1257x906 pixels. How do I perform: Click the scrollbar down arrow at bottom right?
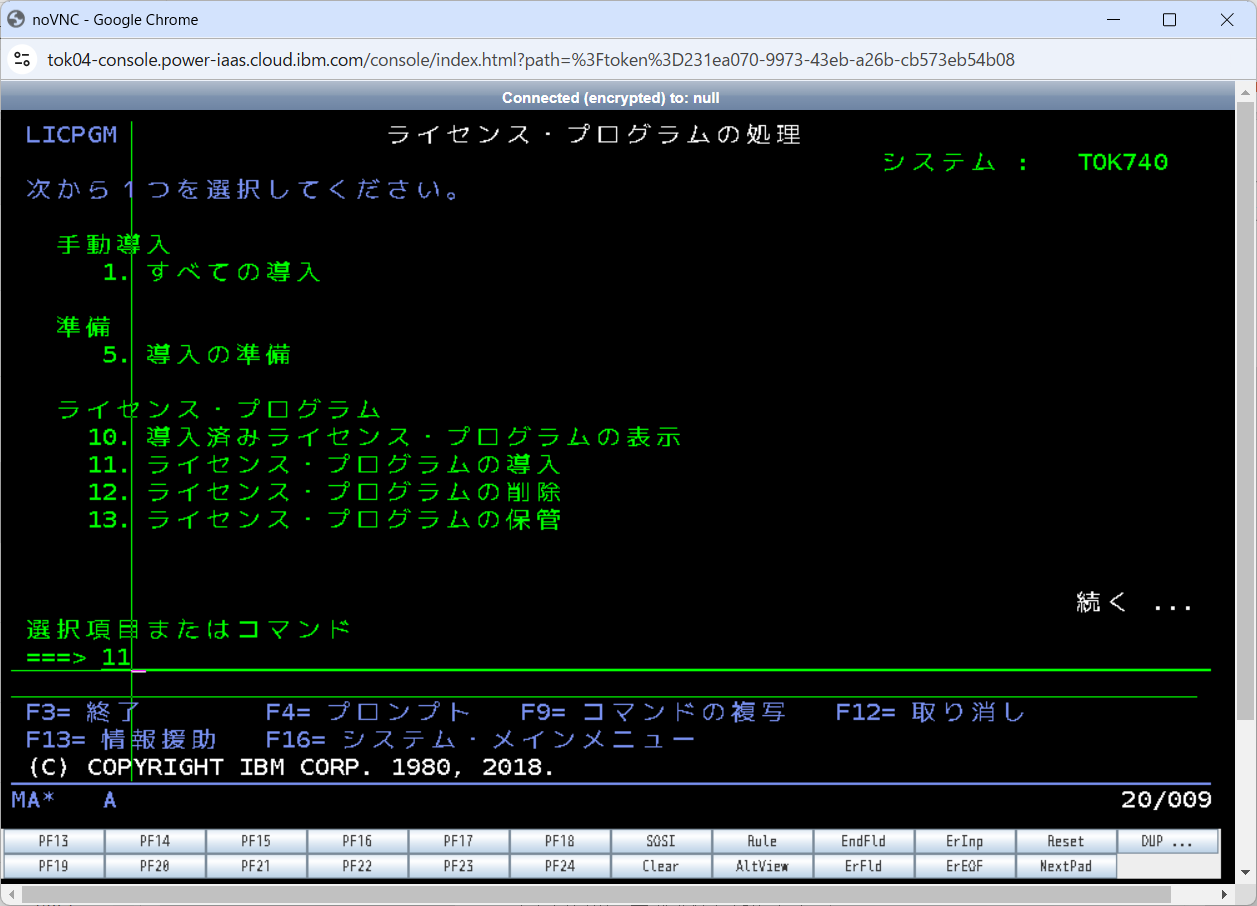[x=1246, y=875]
